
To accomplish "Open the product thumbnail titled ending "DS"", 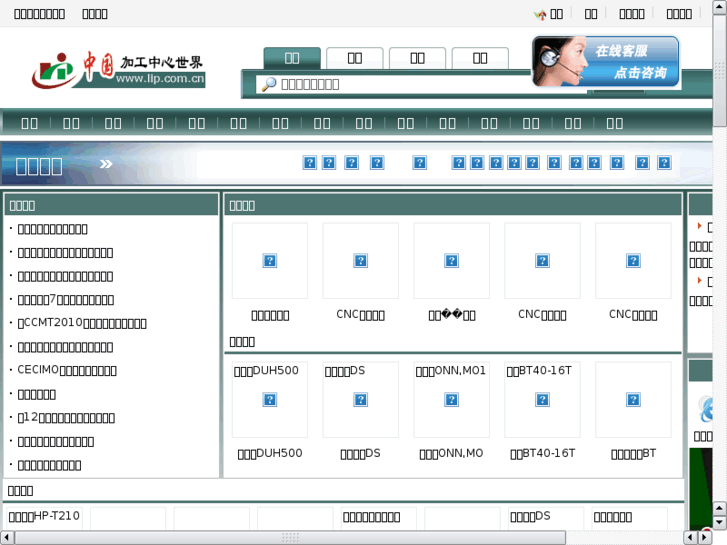I will click(360, 400).
